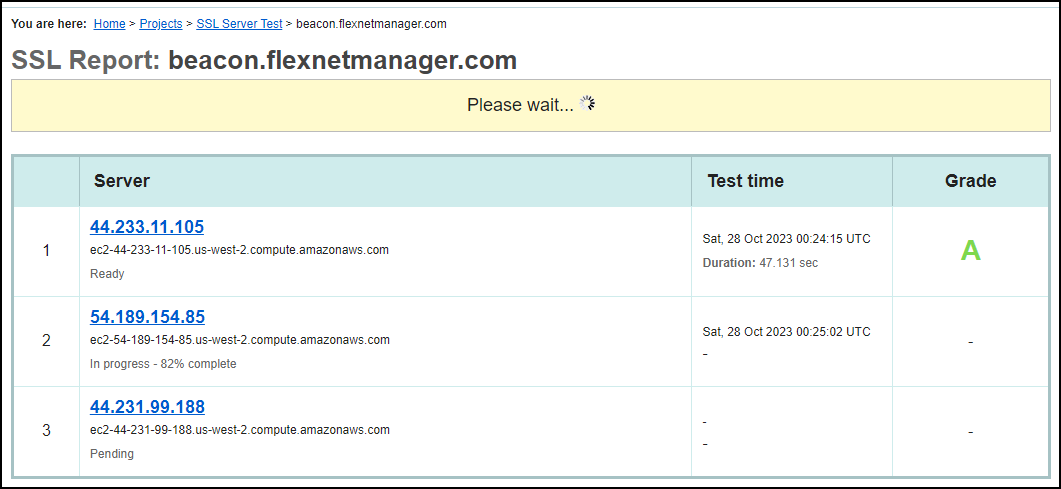Click the loading spinner beside Please wait
The width and height of the screenshot is (1061, 489).
pos(587,103)
